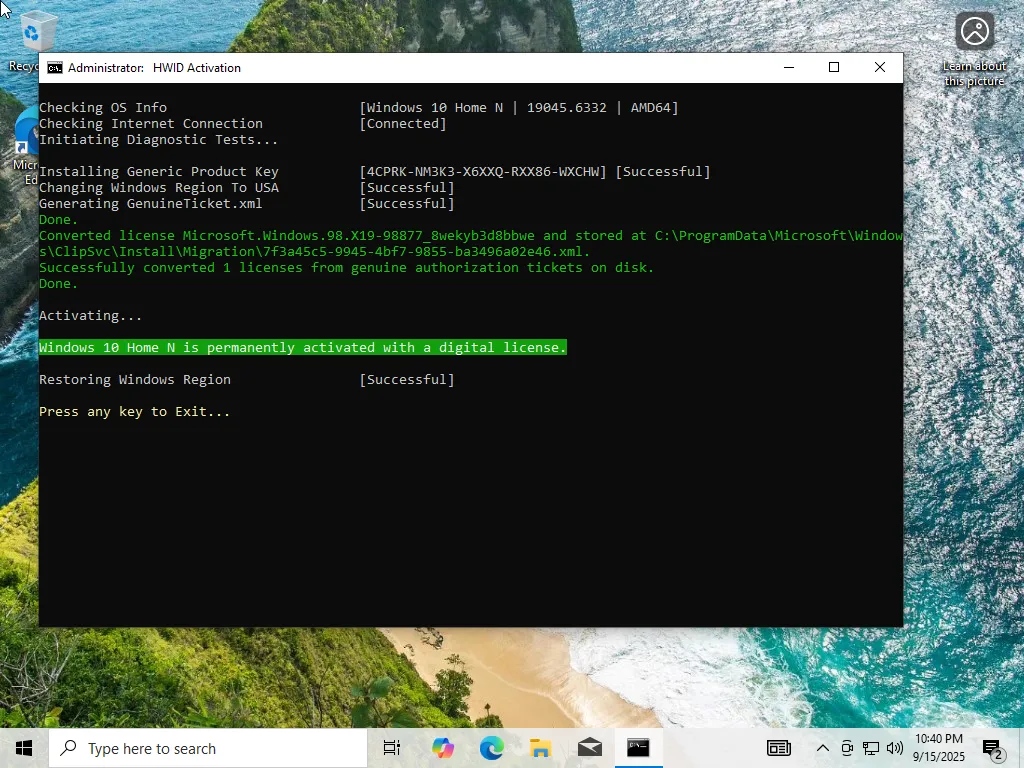This screenshot has height=768, width=1024.
Task: Open the Windows Start menu
Action: pyautogui.click(x=24, y=748)
